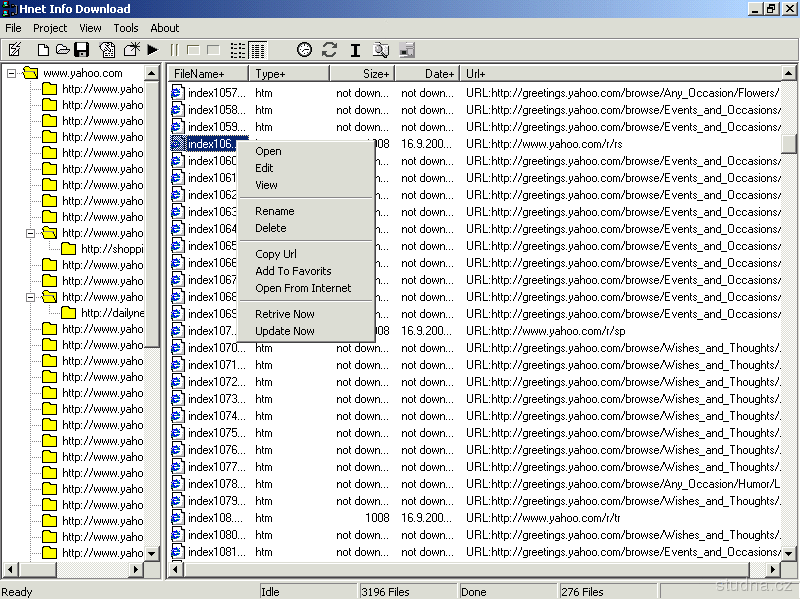Select the index1070 file row
Screen dimensions: 800x599
(x=215, y=348)
